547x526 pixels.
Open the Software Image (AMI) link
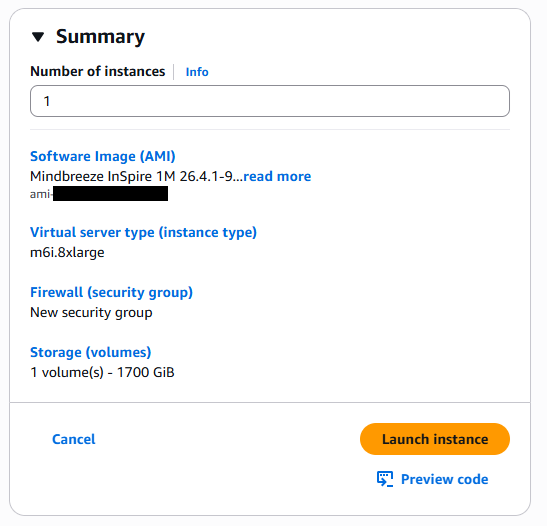coord(103,156)
